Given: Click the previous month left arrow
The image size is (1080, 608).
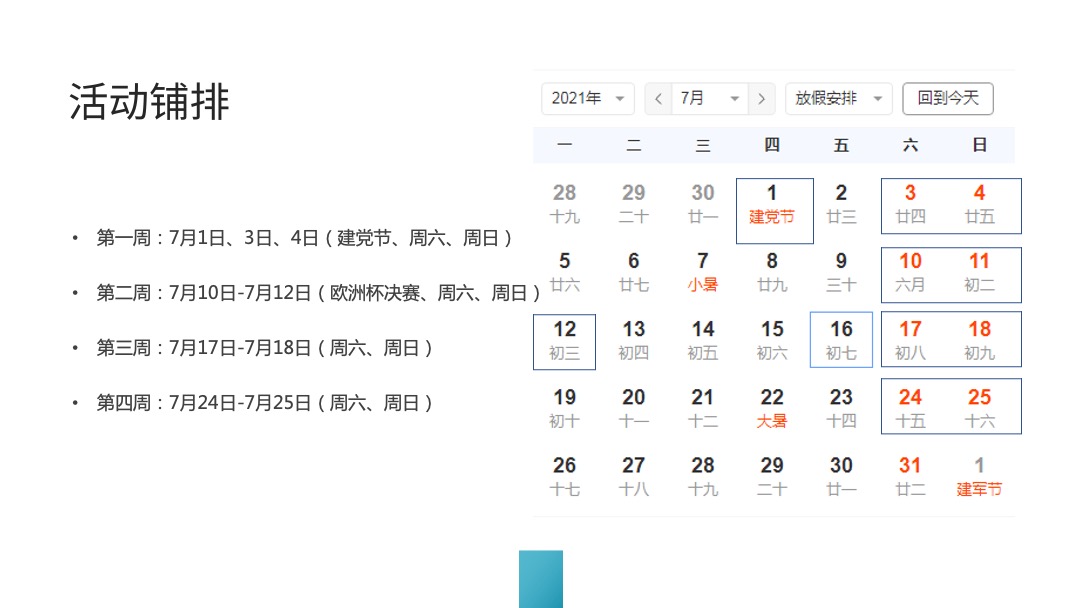Looking at the screenshot, I should click(x=657, y=98).
